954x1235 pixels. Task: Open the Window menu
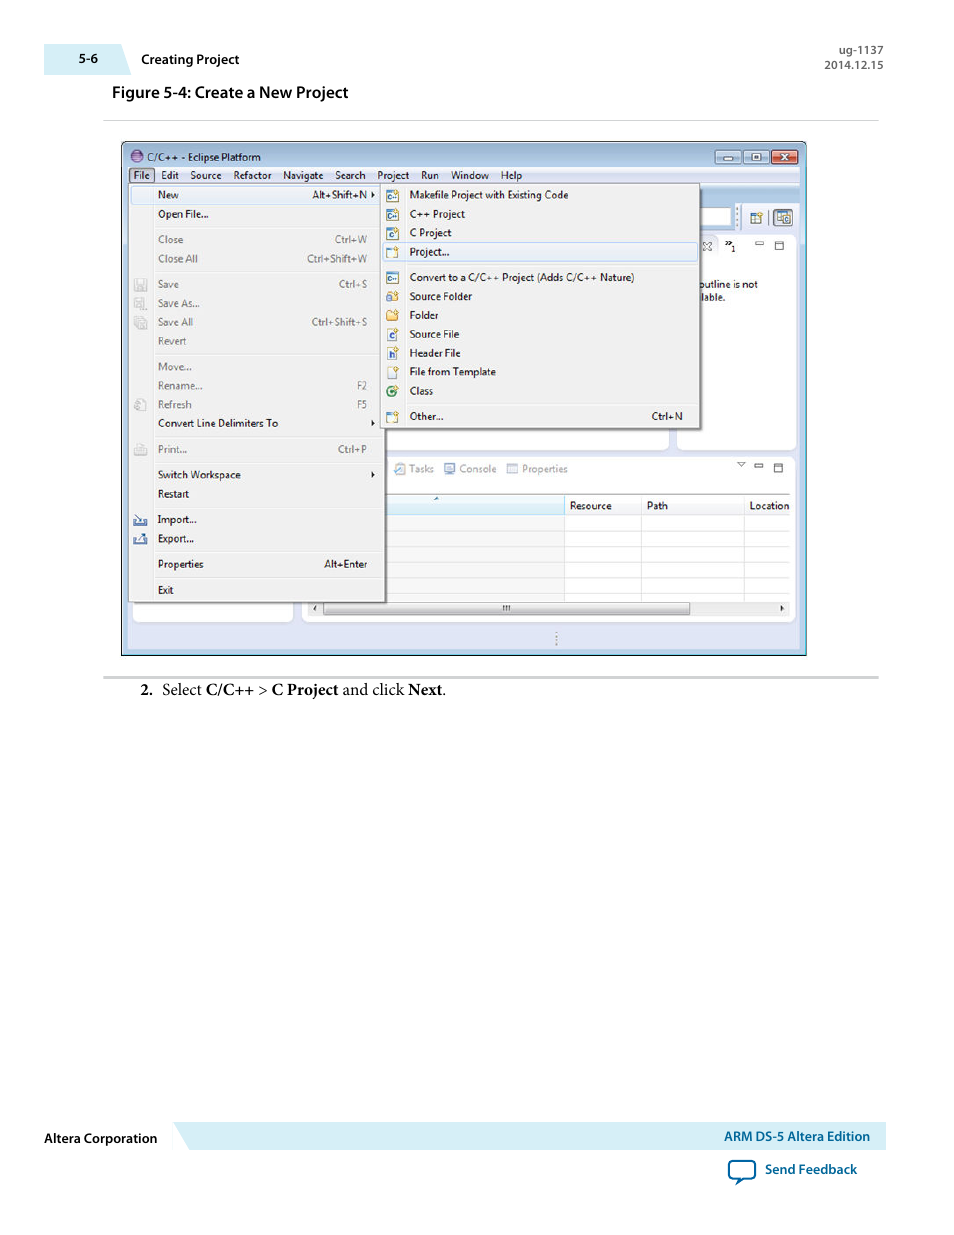[x=470, y=176]
